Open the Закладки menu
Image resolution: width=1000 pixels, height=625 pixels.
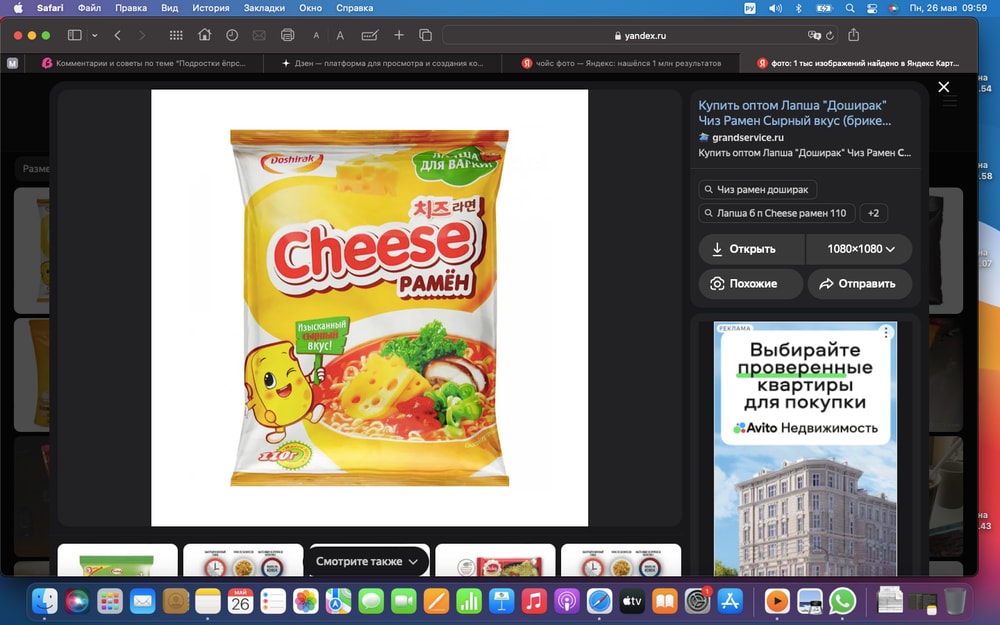coord(264,8)
